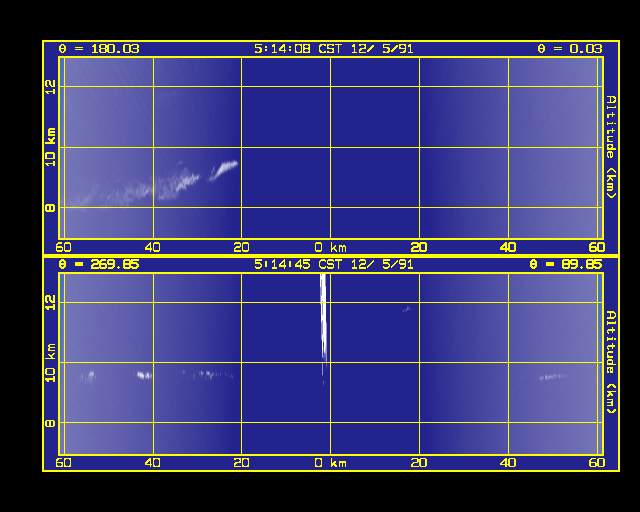Select the upper panel's Altitude (km) axis title
The width and height of the screenshot is (640, 512).
(x=611, y=147)
